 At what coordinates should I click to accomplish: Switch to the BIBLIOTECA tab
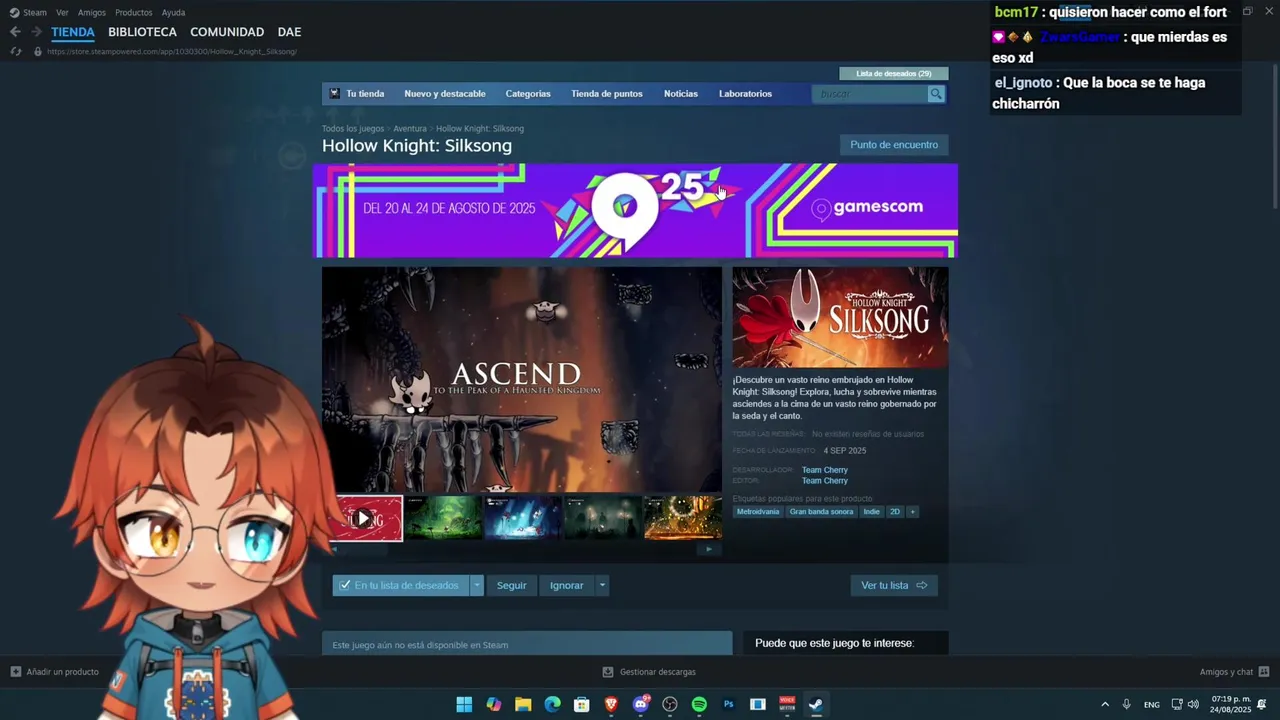142,32
